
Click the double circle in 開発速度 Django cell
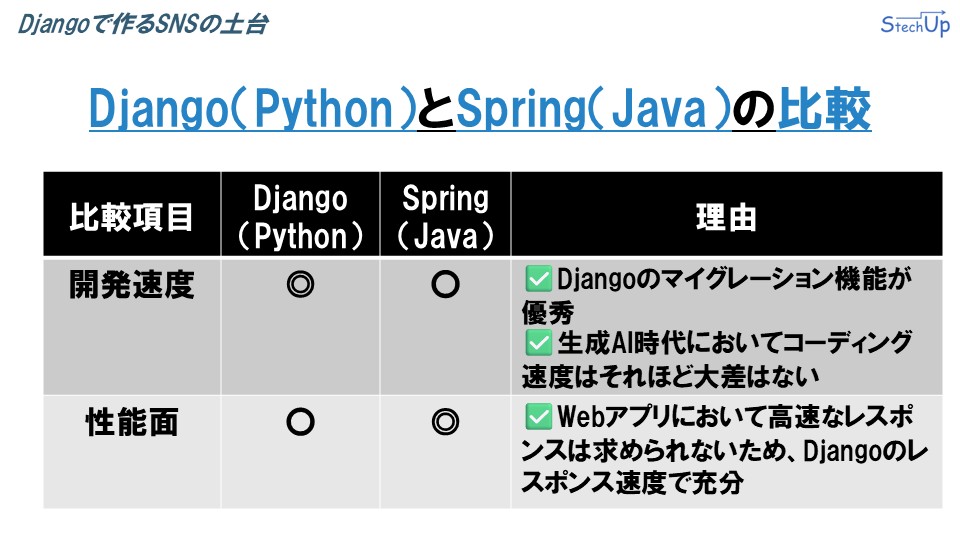[x=300, y=284]
